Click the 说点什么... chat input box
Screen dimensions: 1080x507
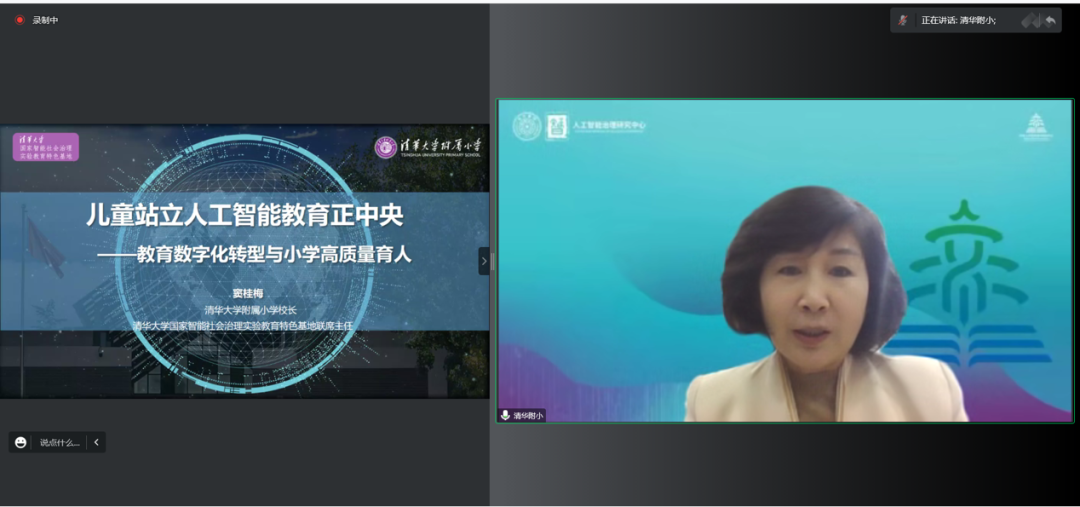(x=59, y=442)
